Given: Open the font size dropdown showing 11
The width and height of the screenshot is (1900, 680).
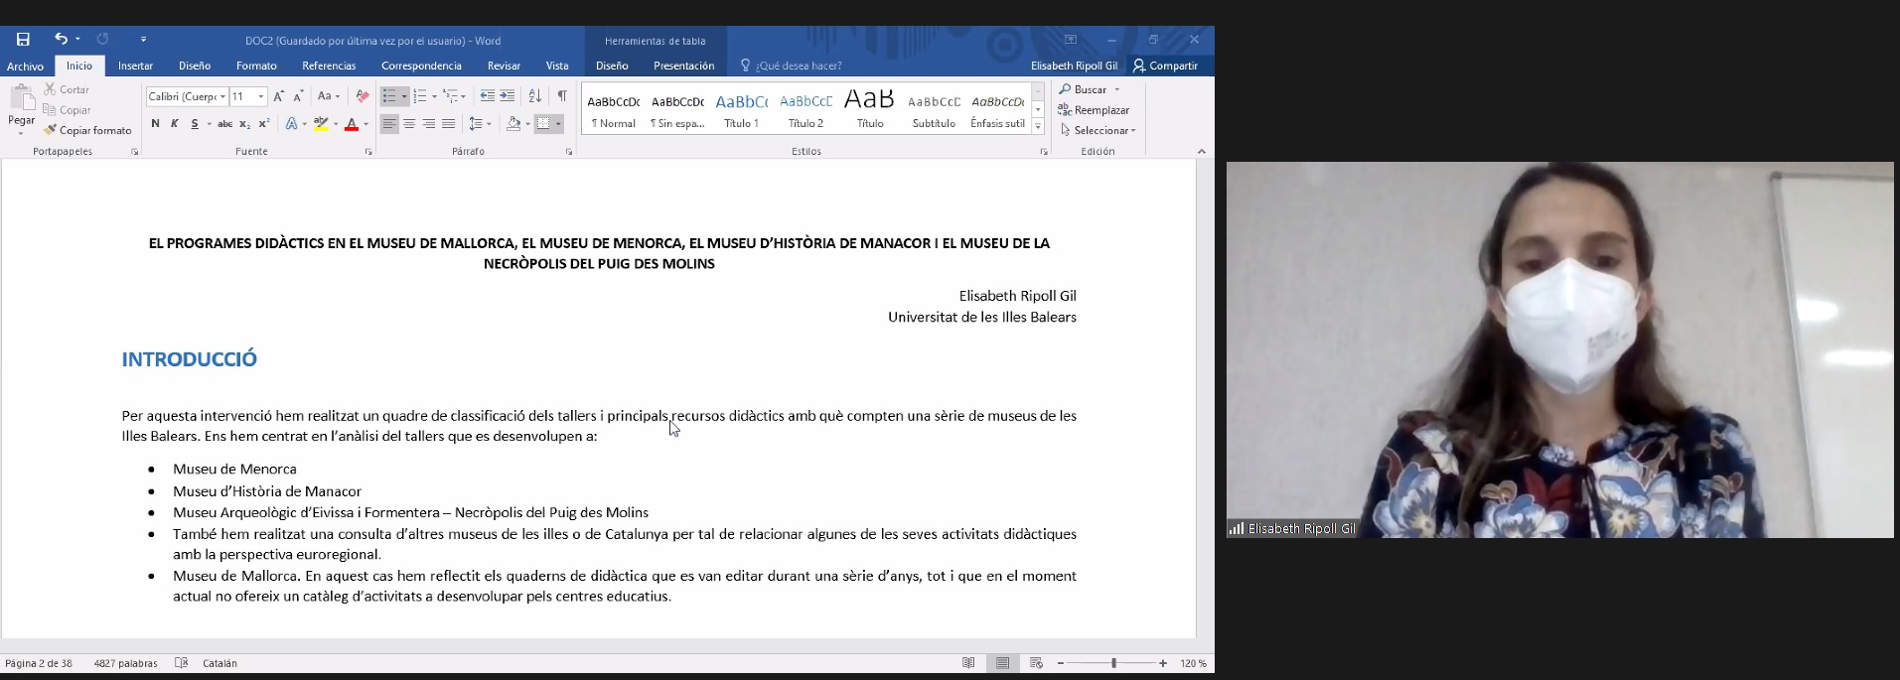Looking at the screenshot, I should coord(261,97).
